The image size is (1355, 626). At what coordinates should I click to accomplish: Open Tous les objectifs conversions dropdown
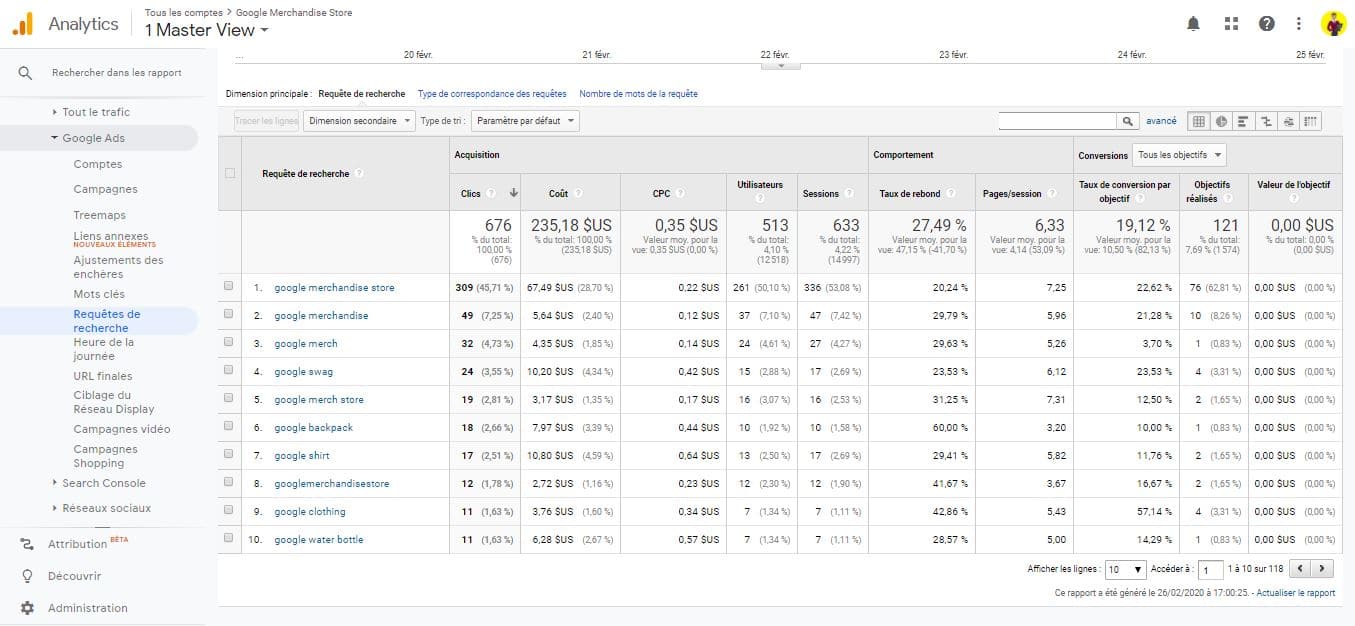[x=1179, y=155]
